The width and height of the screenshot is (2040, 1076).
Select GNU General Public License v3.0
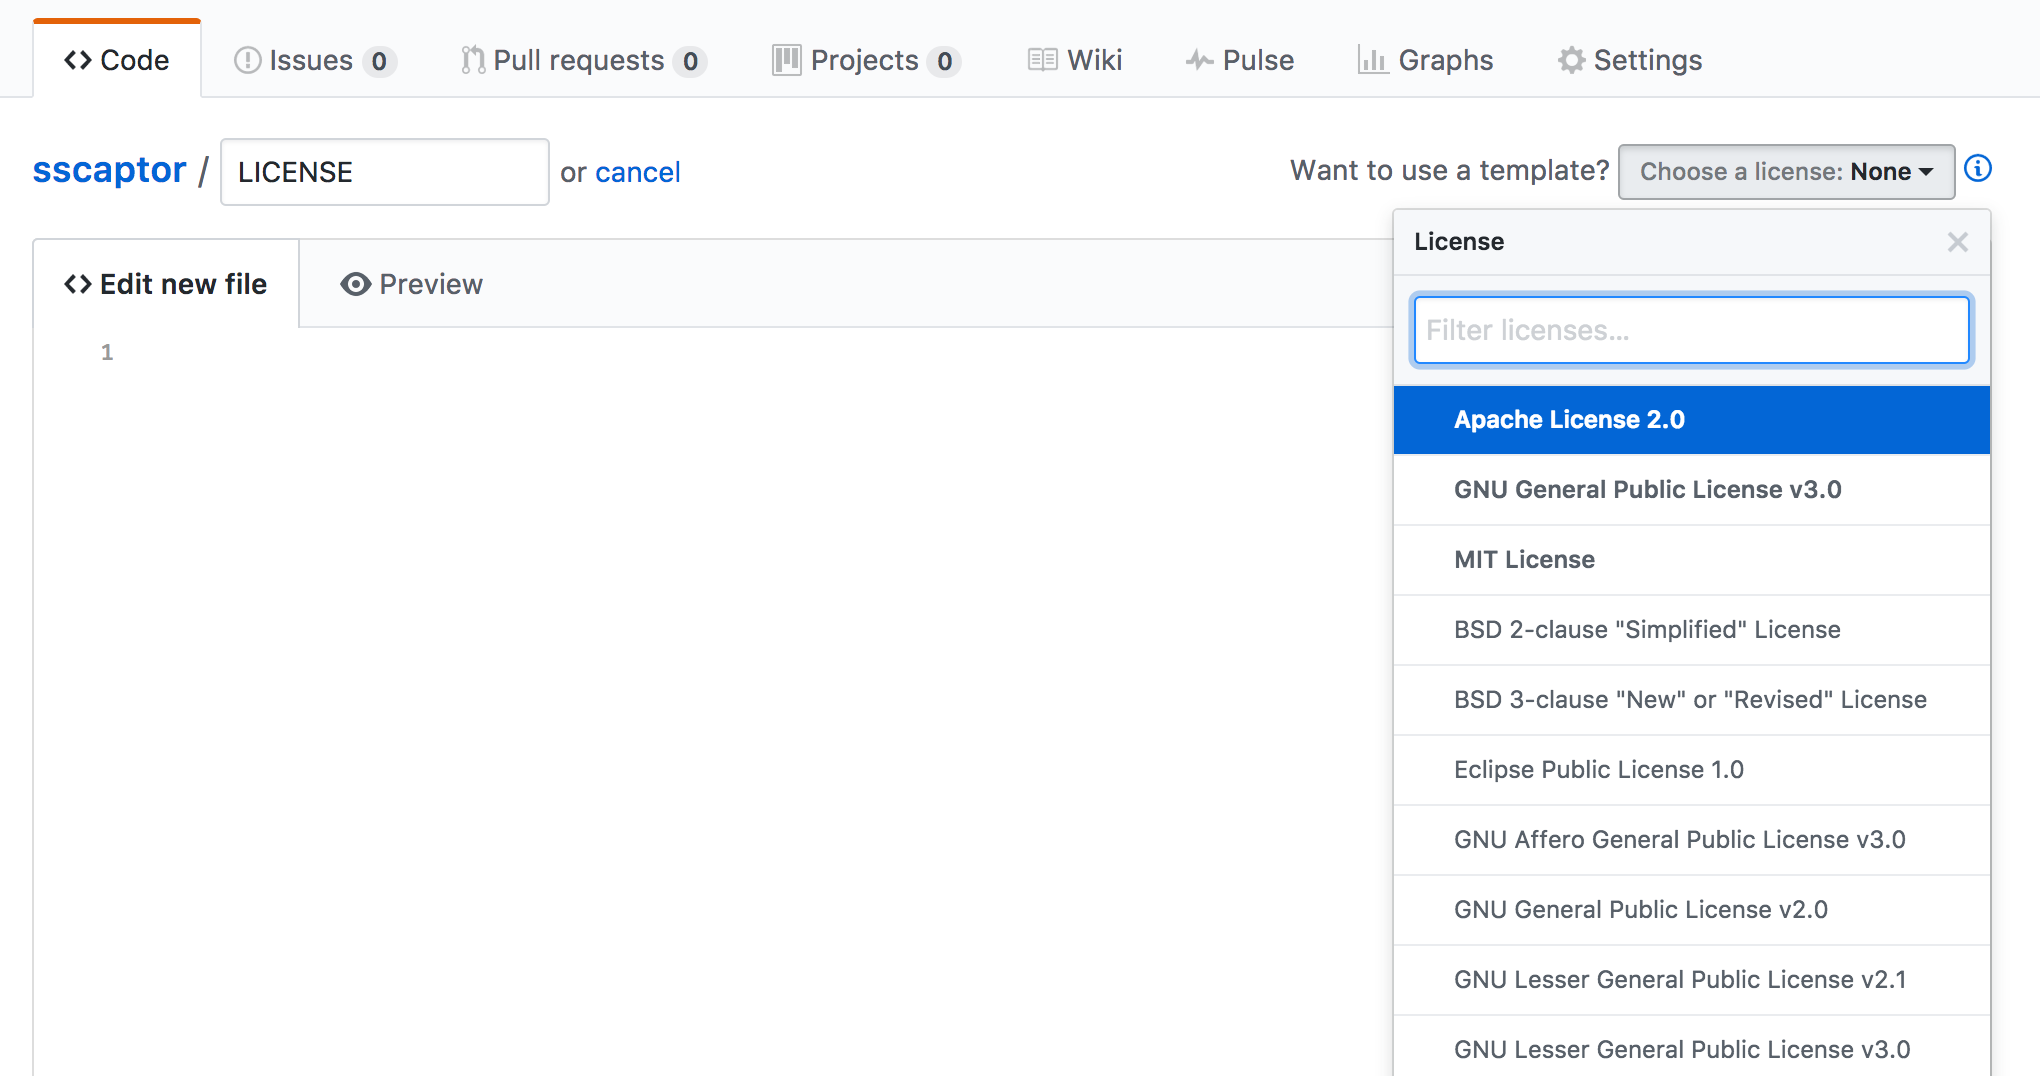pos(1646,489)
